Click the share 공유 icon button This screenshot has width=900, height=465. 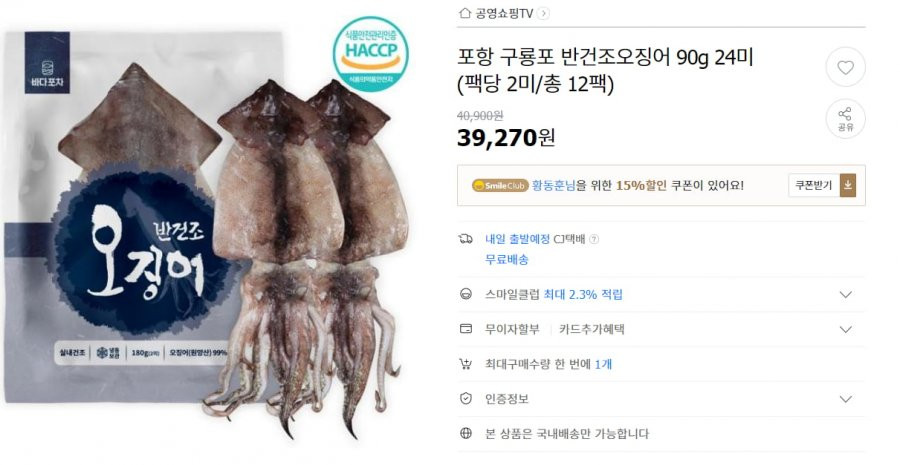[x=845, y=119]
